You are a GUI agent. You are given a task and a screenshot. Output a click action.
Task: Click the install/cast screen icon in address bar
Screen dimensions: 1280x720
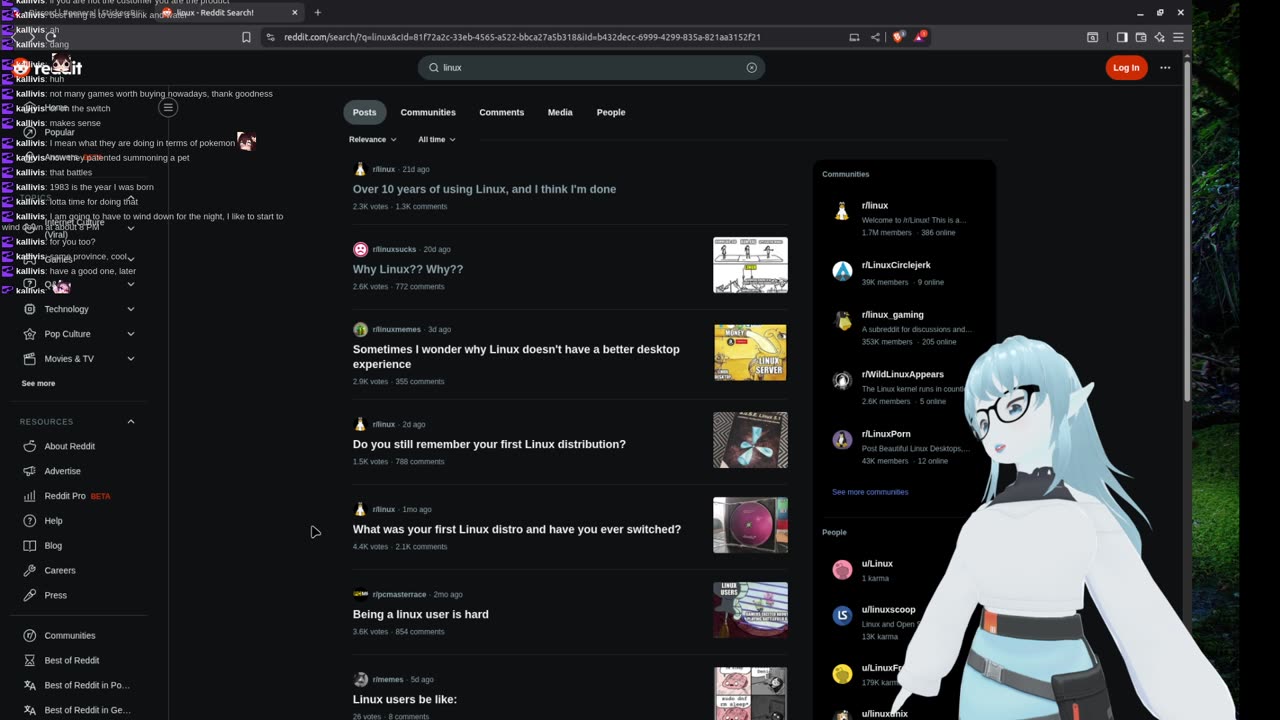pyautogui.click(x=854, y=37)
